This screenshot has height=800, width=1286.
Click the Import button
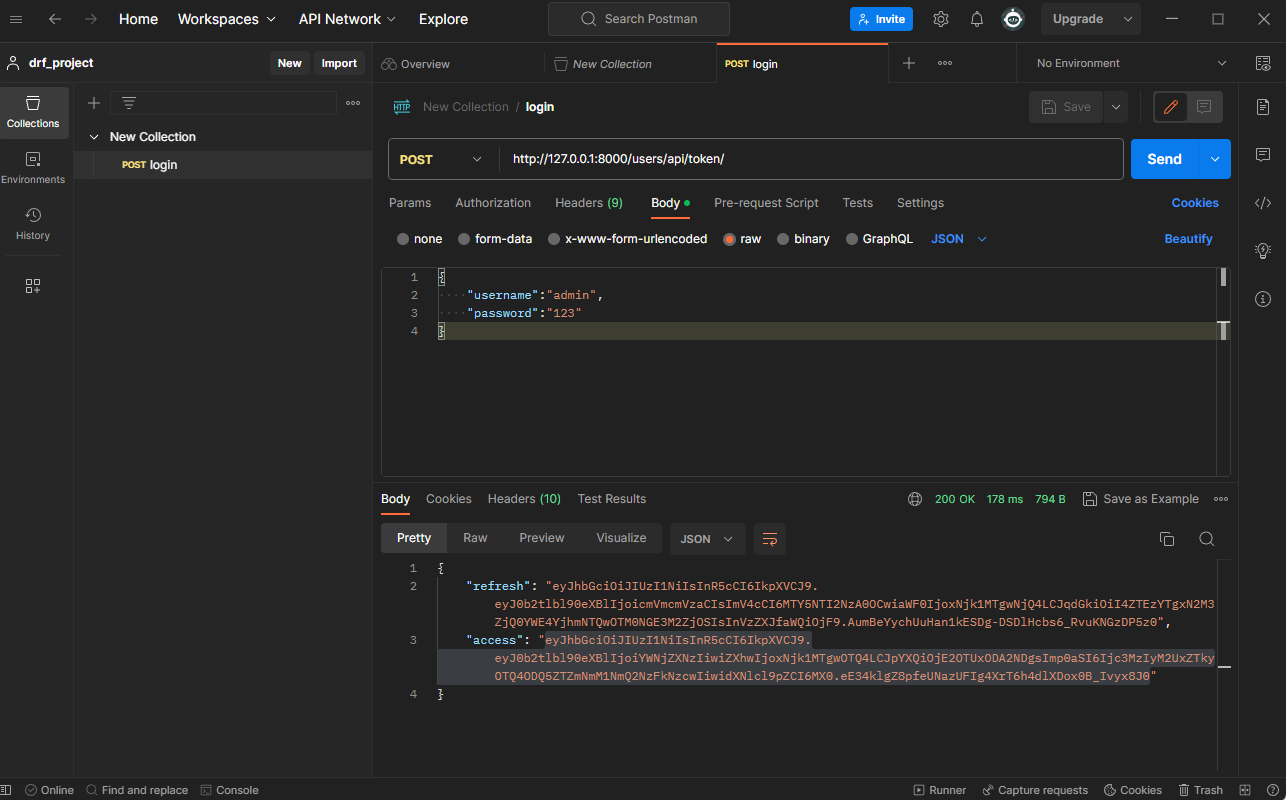339,63
